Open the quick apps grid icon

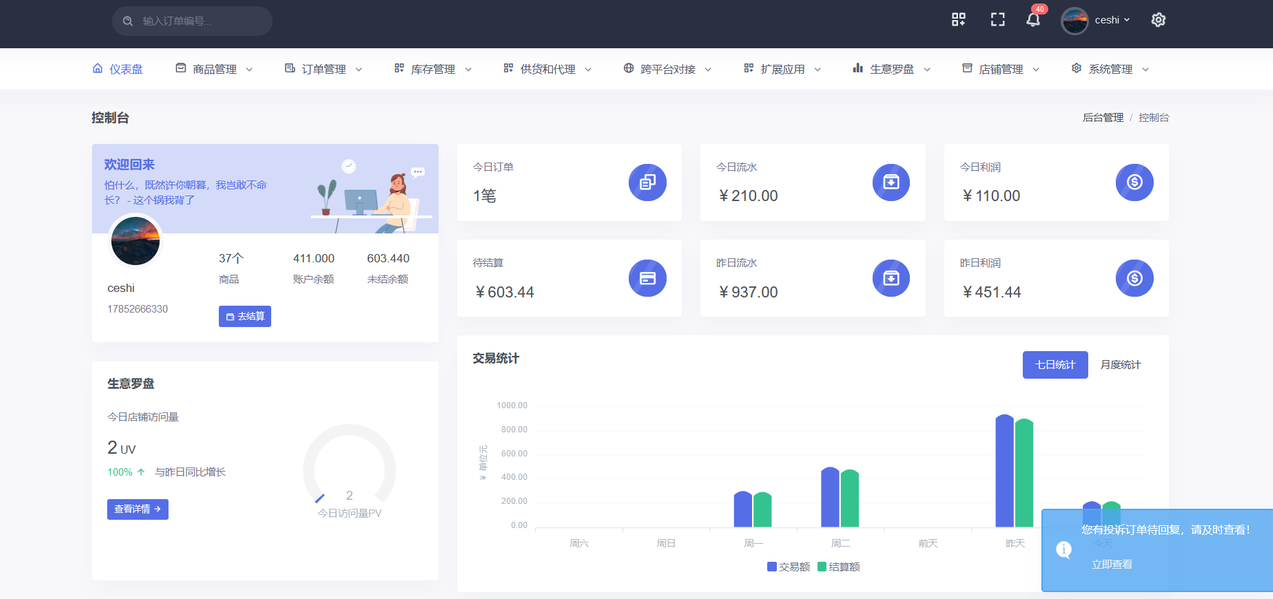958,20
